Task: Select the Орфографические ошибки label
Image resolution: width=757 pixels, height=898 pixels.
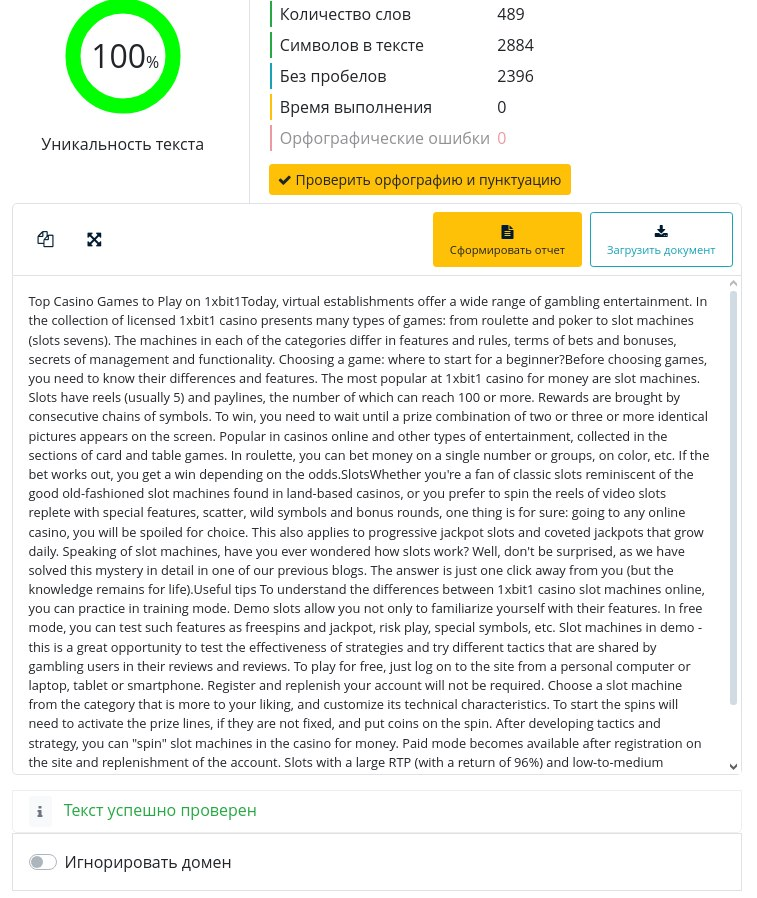Action: [385, 138]
